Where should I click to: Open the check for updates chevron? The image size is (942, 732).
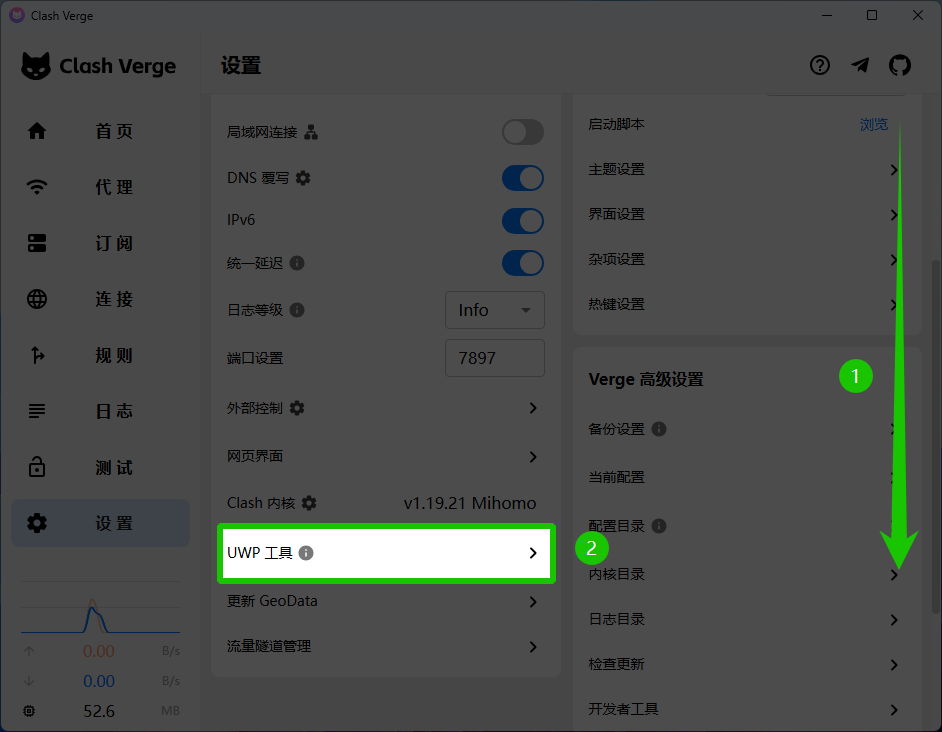click(894, 665)
